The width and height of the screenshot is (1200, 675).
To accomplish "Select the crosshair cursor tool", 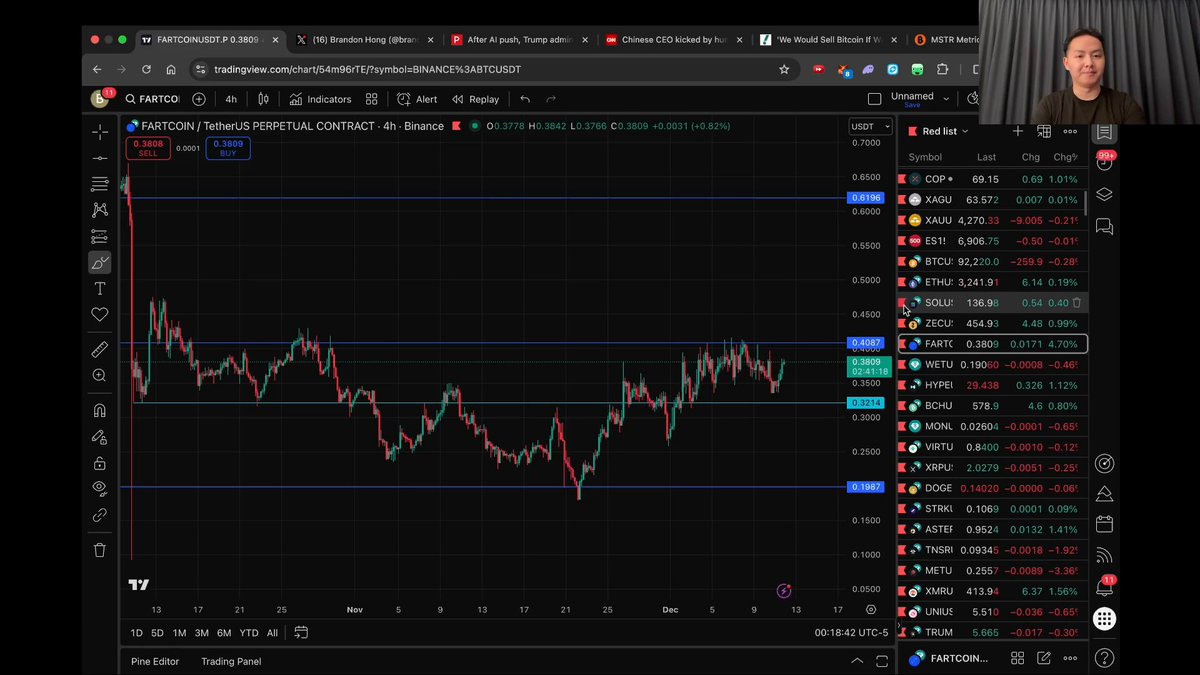I will pos(100,132).
